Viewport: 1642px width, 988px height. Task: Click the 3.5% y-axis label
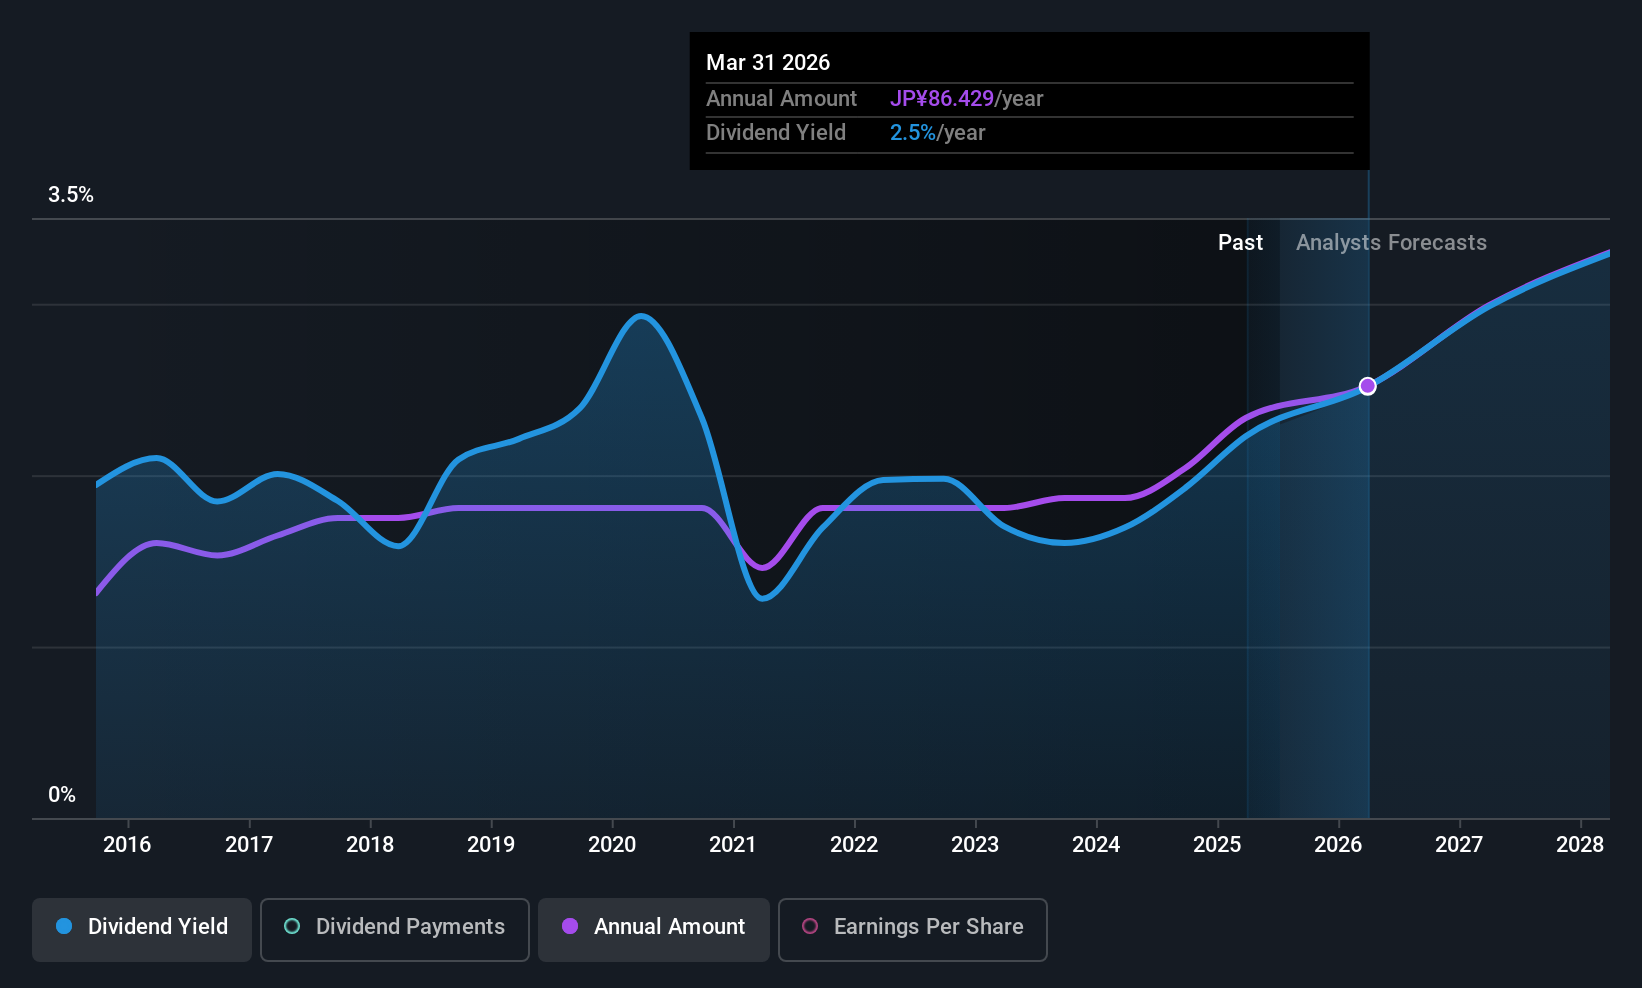pyautogui.click(x=71, y=195)
